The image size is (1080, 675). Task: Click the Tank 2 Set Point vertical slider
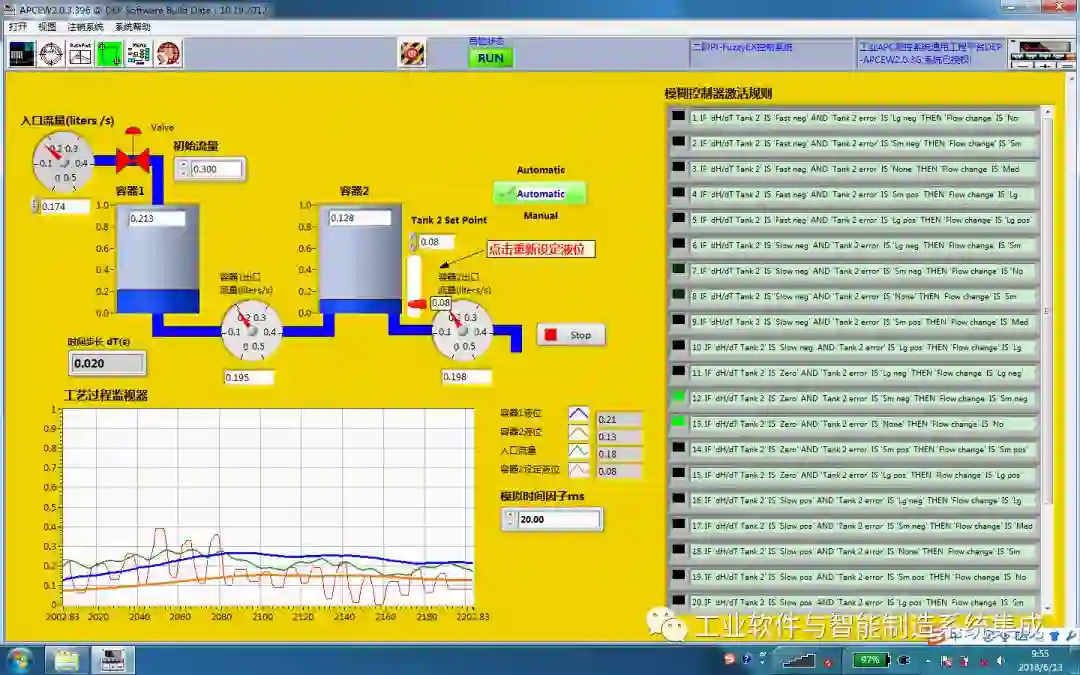(x=414, y=285)
